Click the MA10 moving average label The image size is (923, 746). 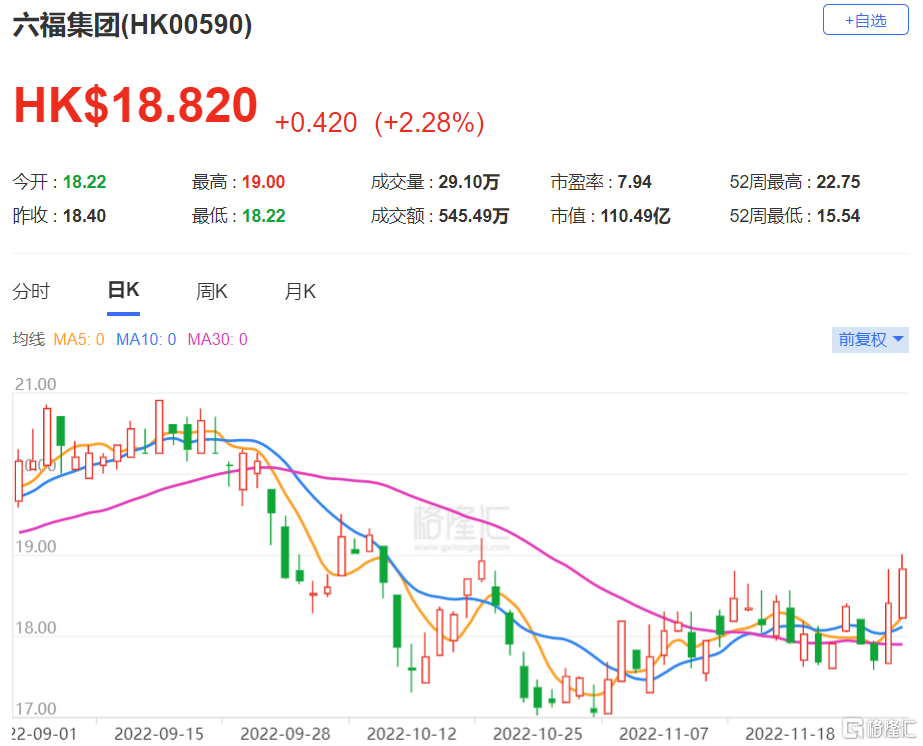146,339
